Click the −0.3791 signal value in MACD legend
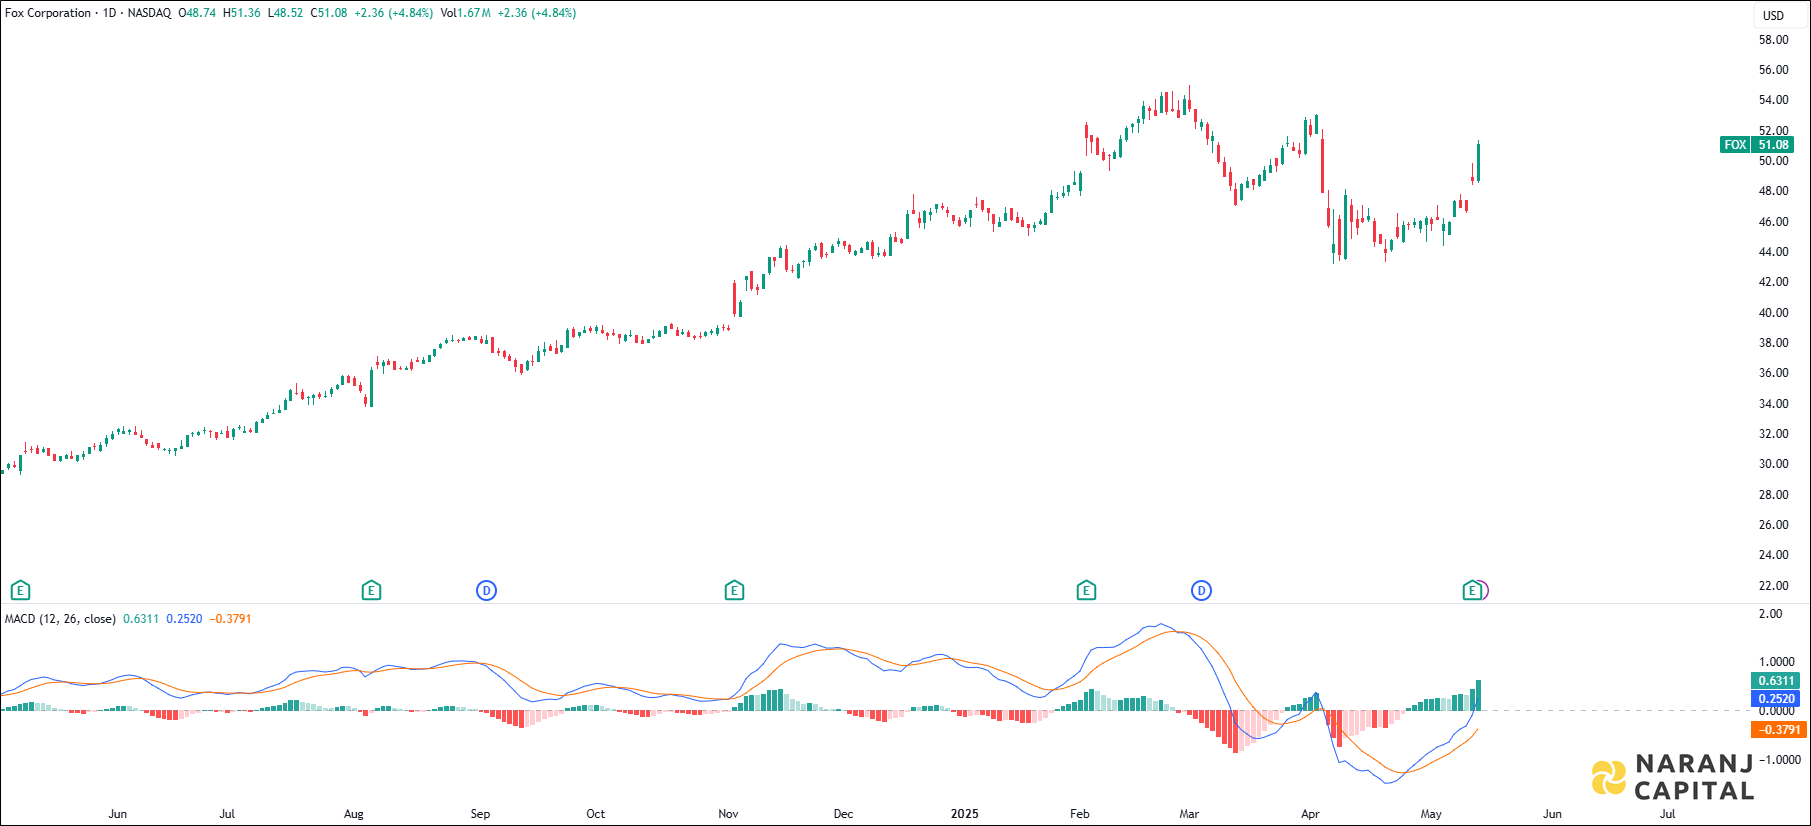The height and width of the screenshot is (826, 1811). (230, 619)
